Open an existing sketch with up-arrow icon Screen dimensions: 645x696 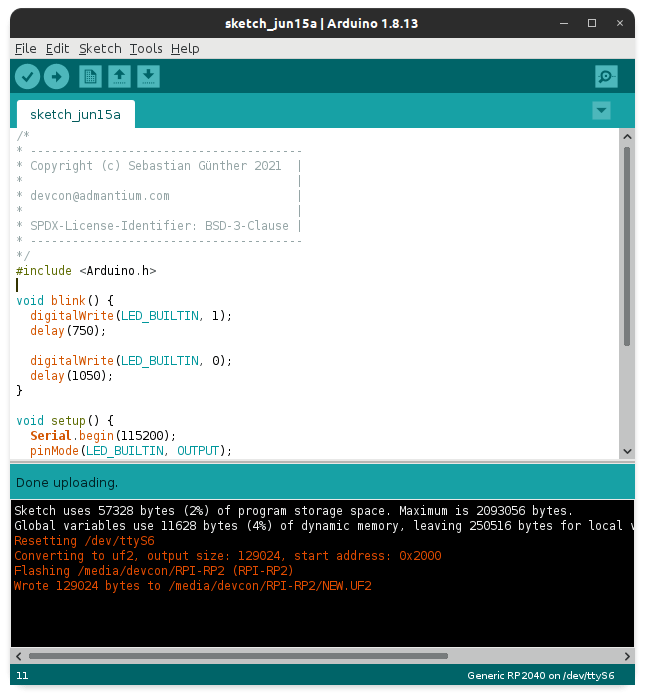coord(119,76)
